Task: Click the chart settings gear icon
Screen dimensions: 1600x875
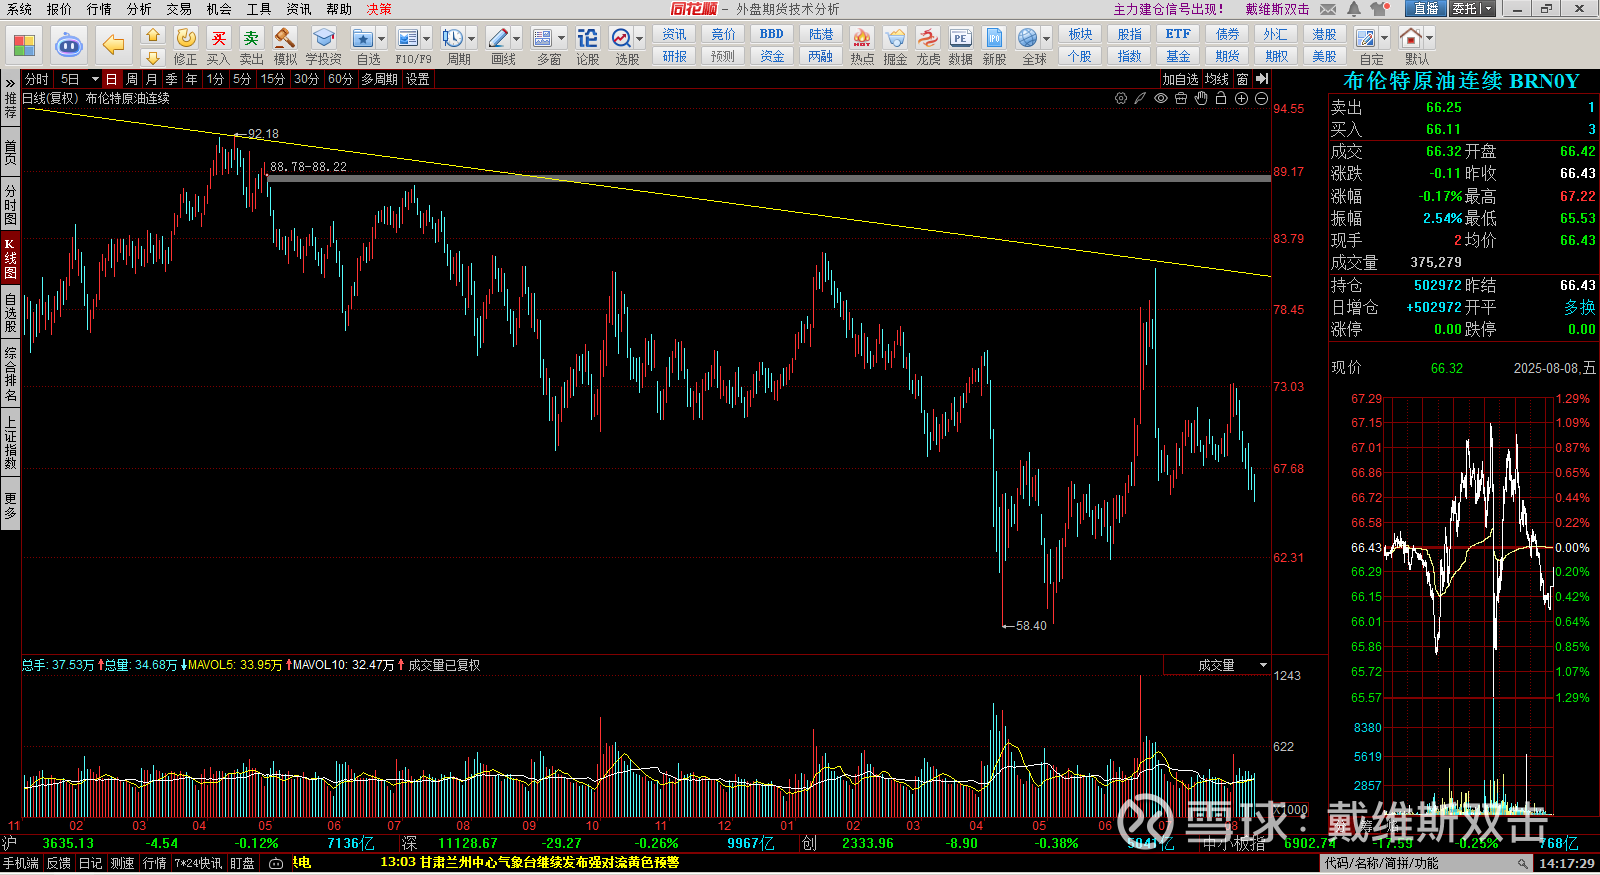Action: click(x=1121, y=98)
